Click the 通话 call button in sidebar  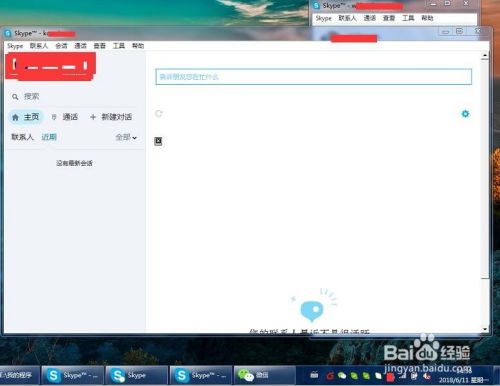pyautogui.click(x=66, y=117)
